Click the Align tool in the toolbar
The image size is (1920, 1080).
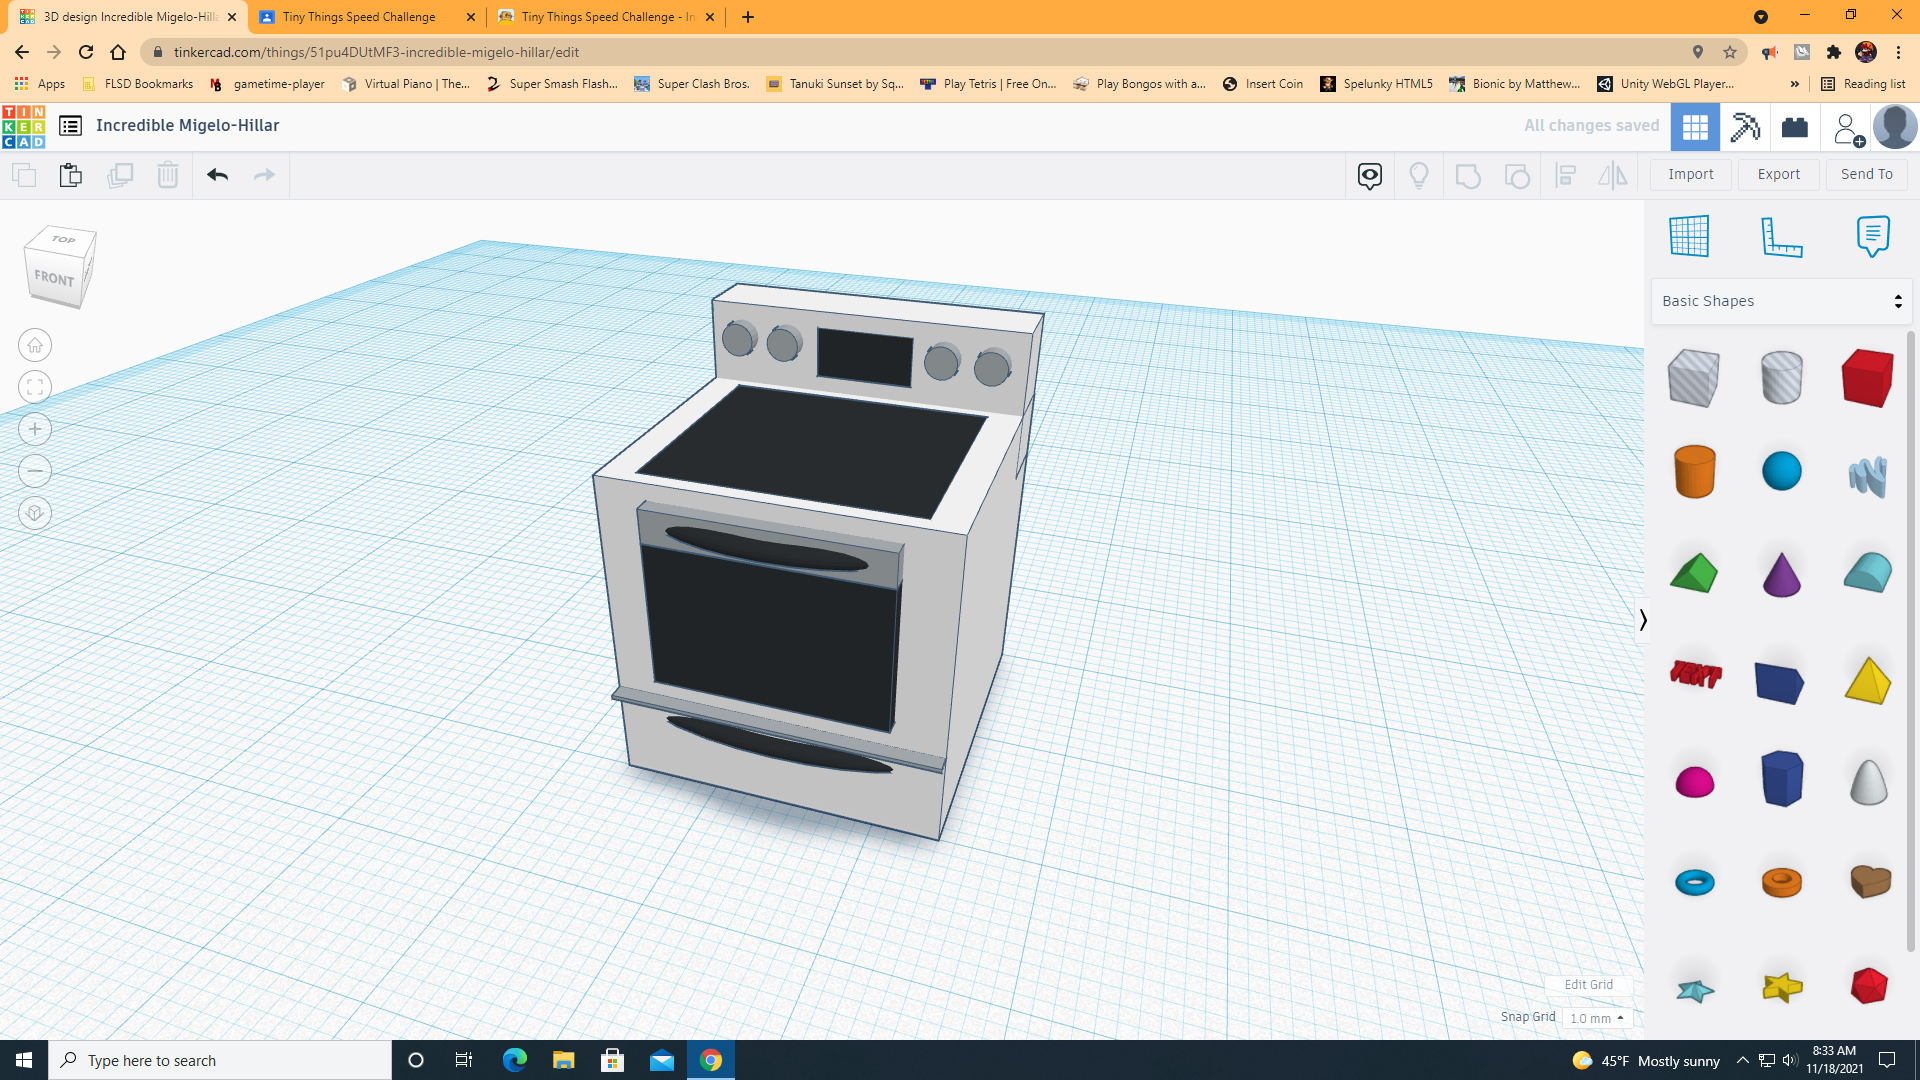[x=1566, y=175]
